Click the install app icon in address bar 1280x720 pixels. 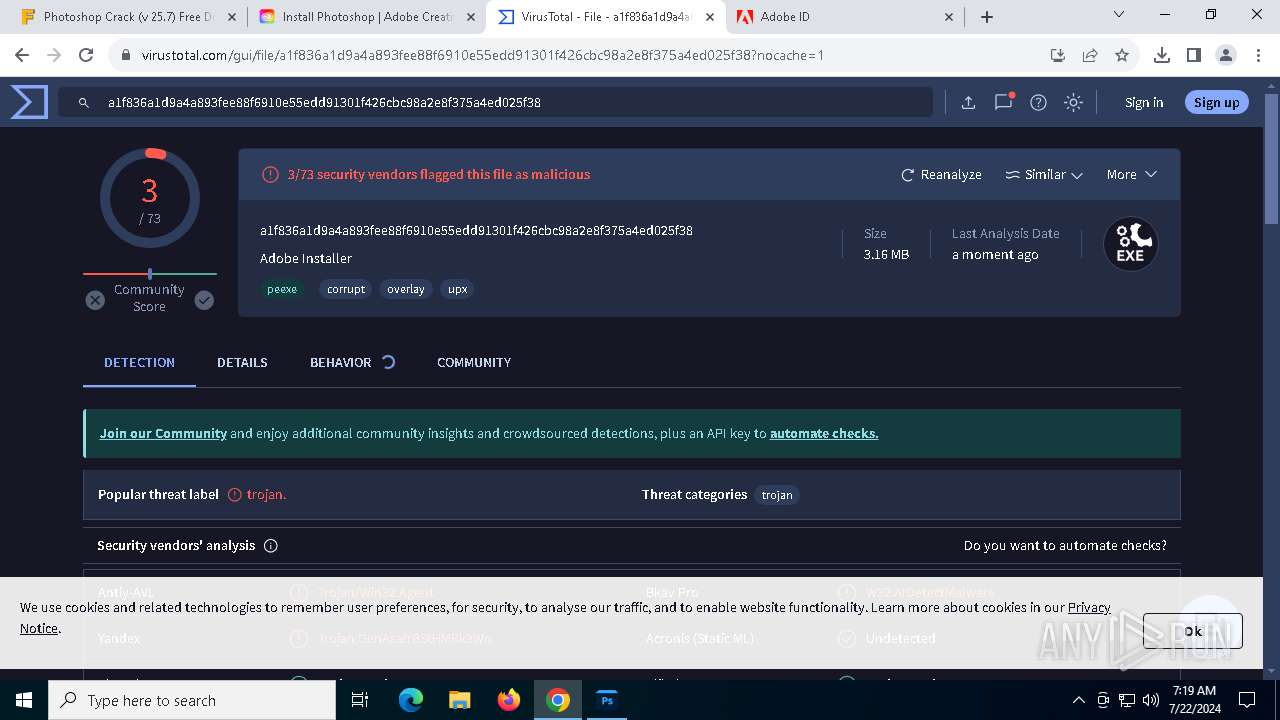click(1058, 55)
